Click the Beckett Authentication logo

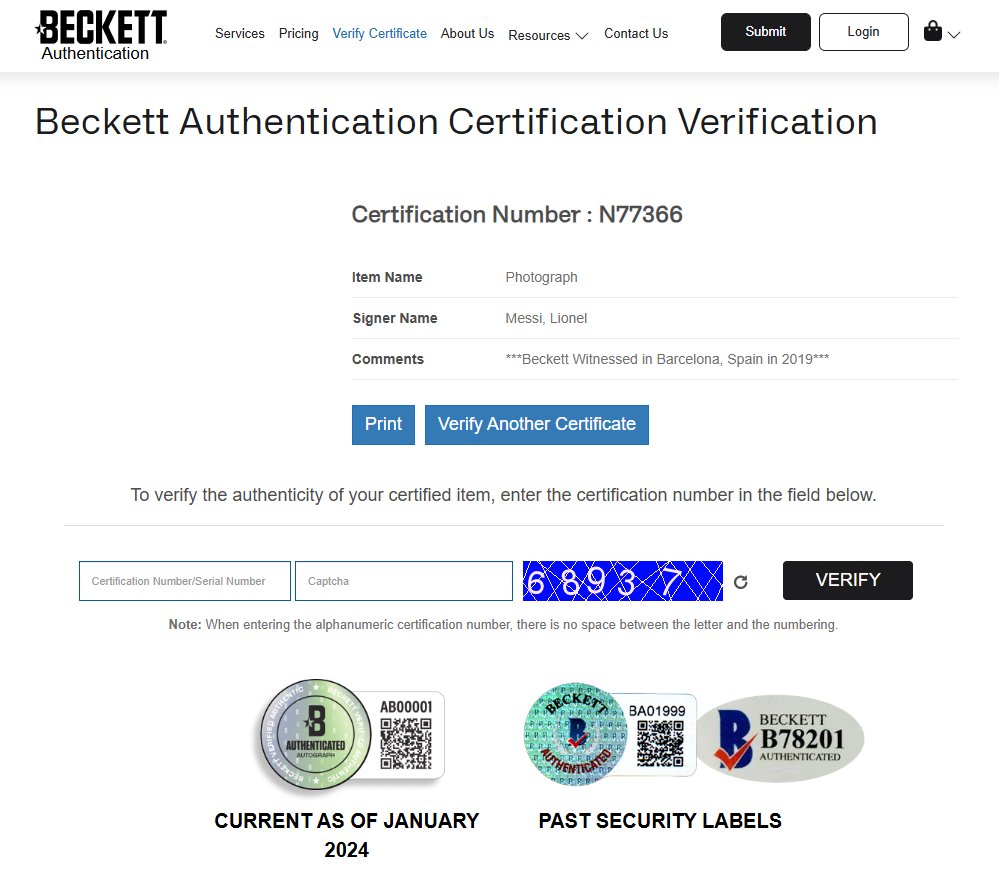101,35
